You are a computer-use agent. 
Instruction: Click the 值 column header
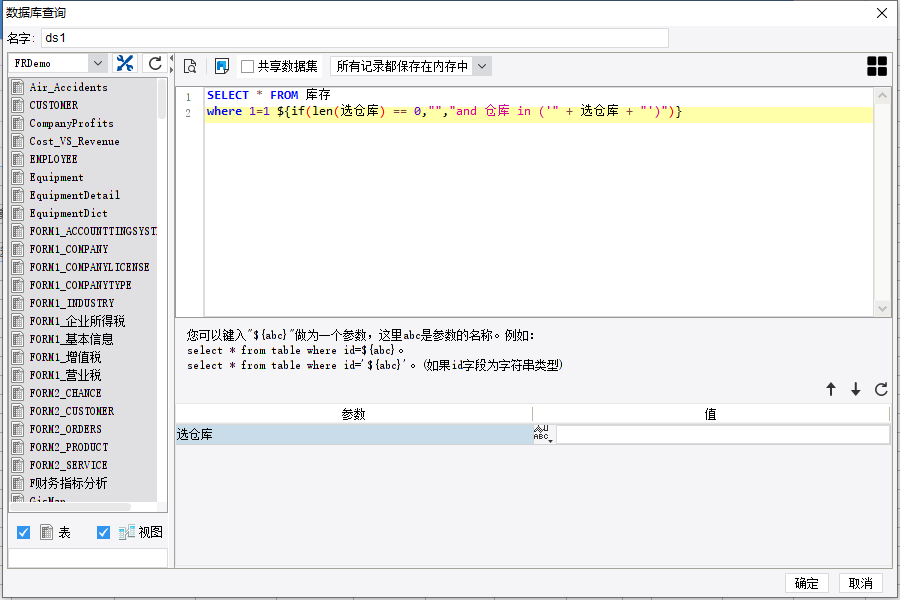pos(711,414)
